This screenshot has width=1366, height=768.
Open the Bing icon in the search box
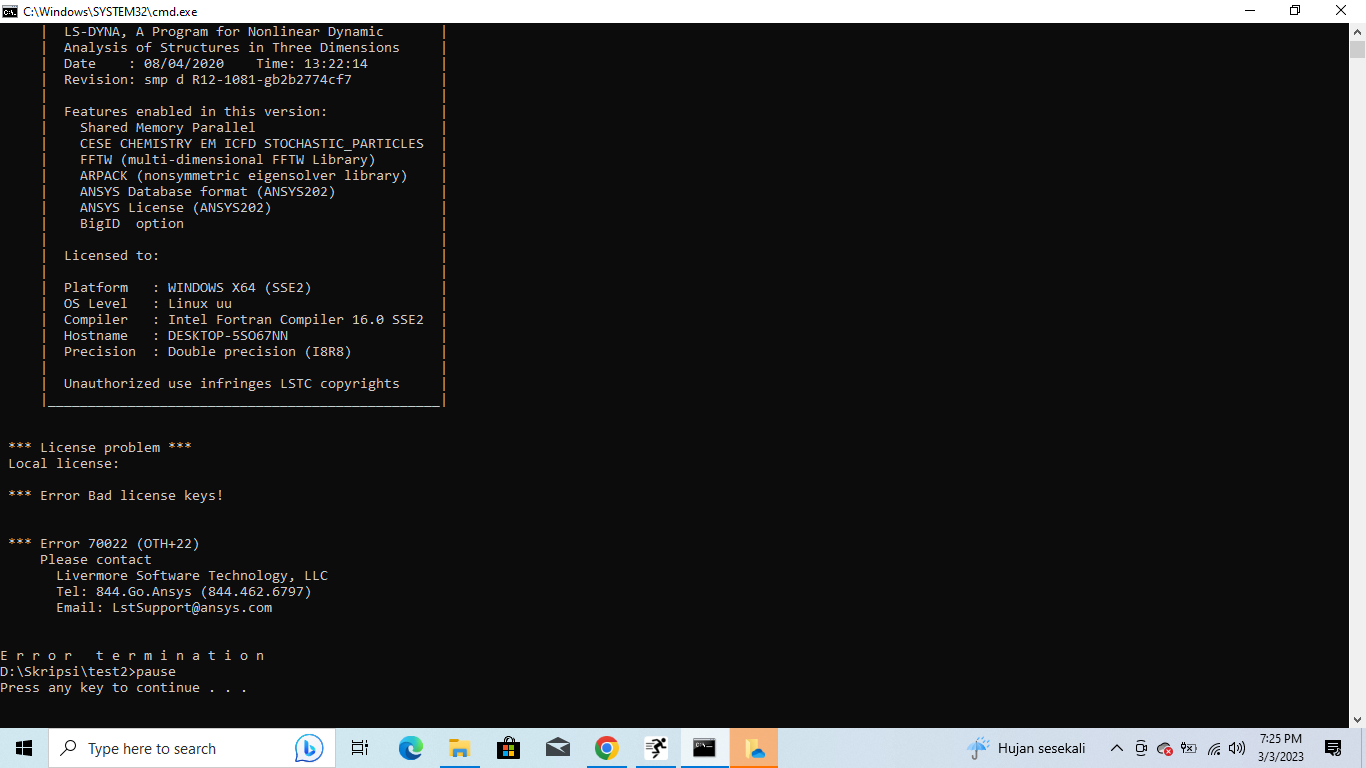[x=308, y=748]
